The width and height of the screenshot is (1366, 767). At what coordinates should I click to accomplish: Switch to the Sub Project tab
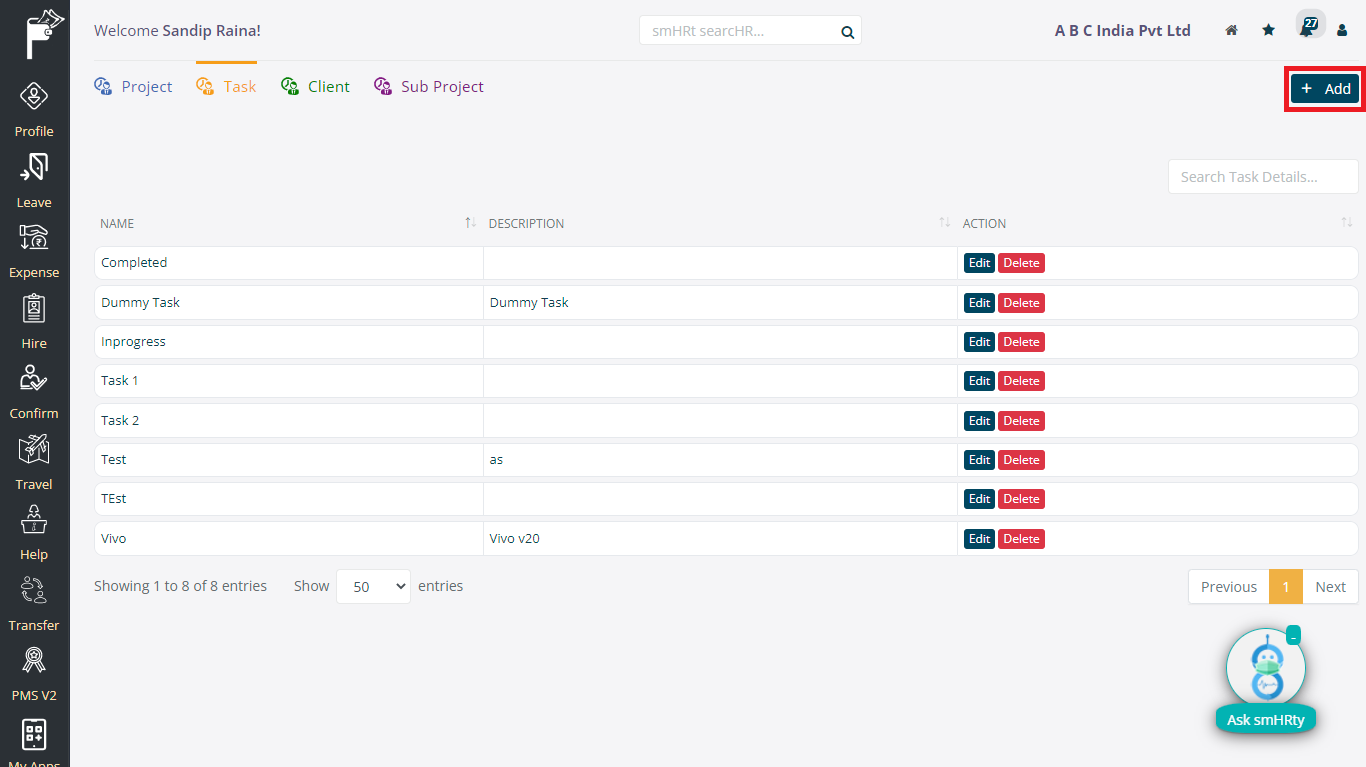click(429, 87)
